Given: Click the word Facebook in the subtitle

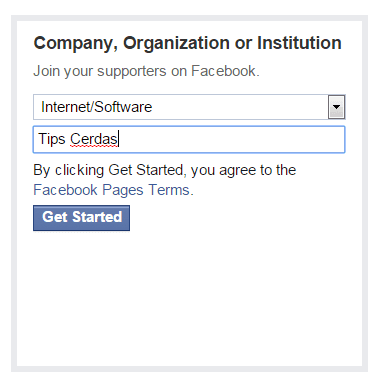Looking at the screenshot, I should (223, 71).
